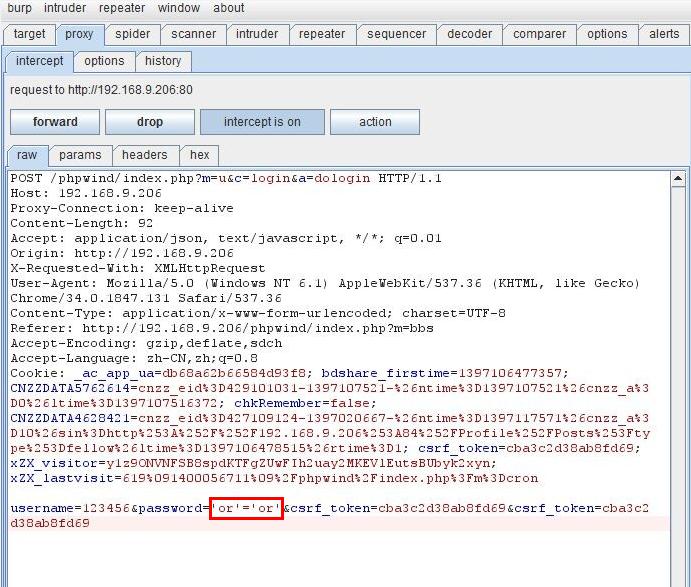Click the Accept: application/json line
Screen dimensions: 691x587
coord(226,238)
